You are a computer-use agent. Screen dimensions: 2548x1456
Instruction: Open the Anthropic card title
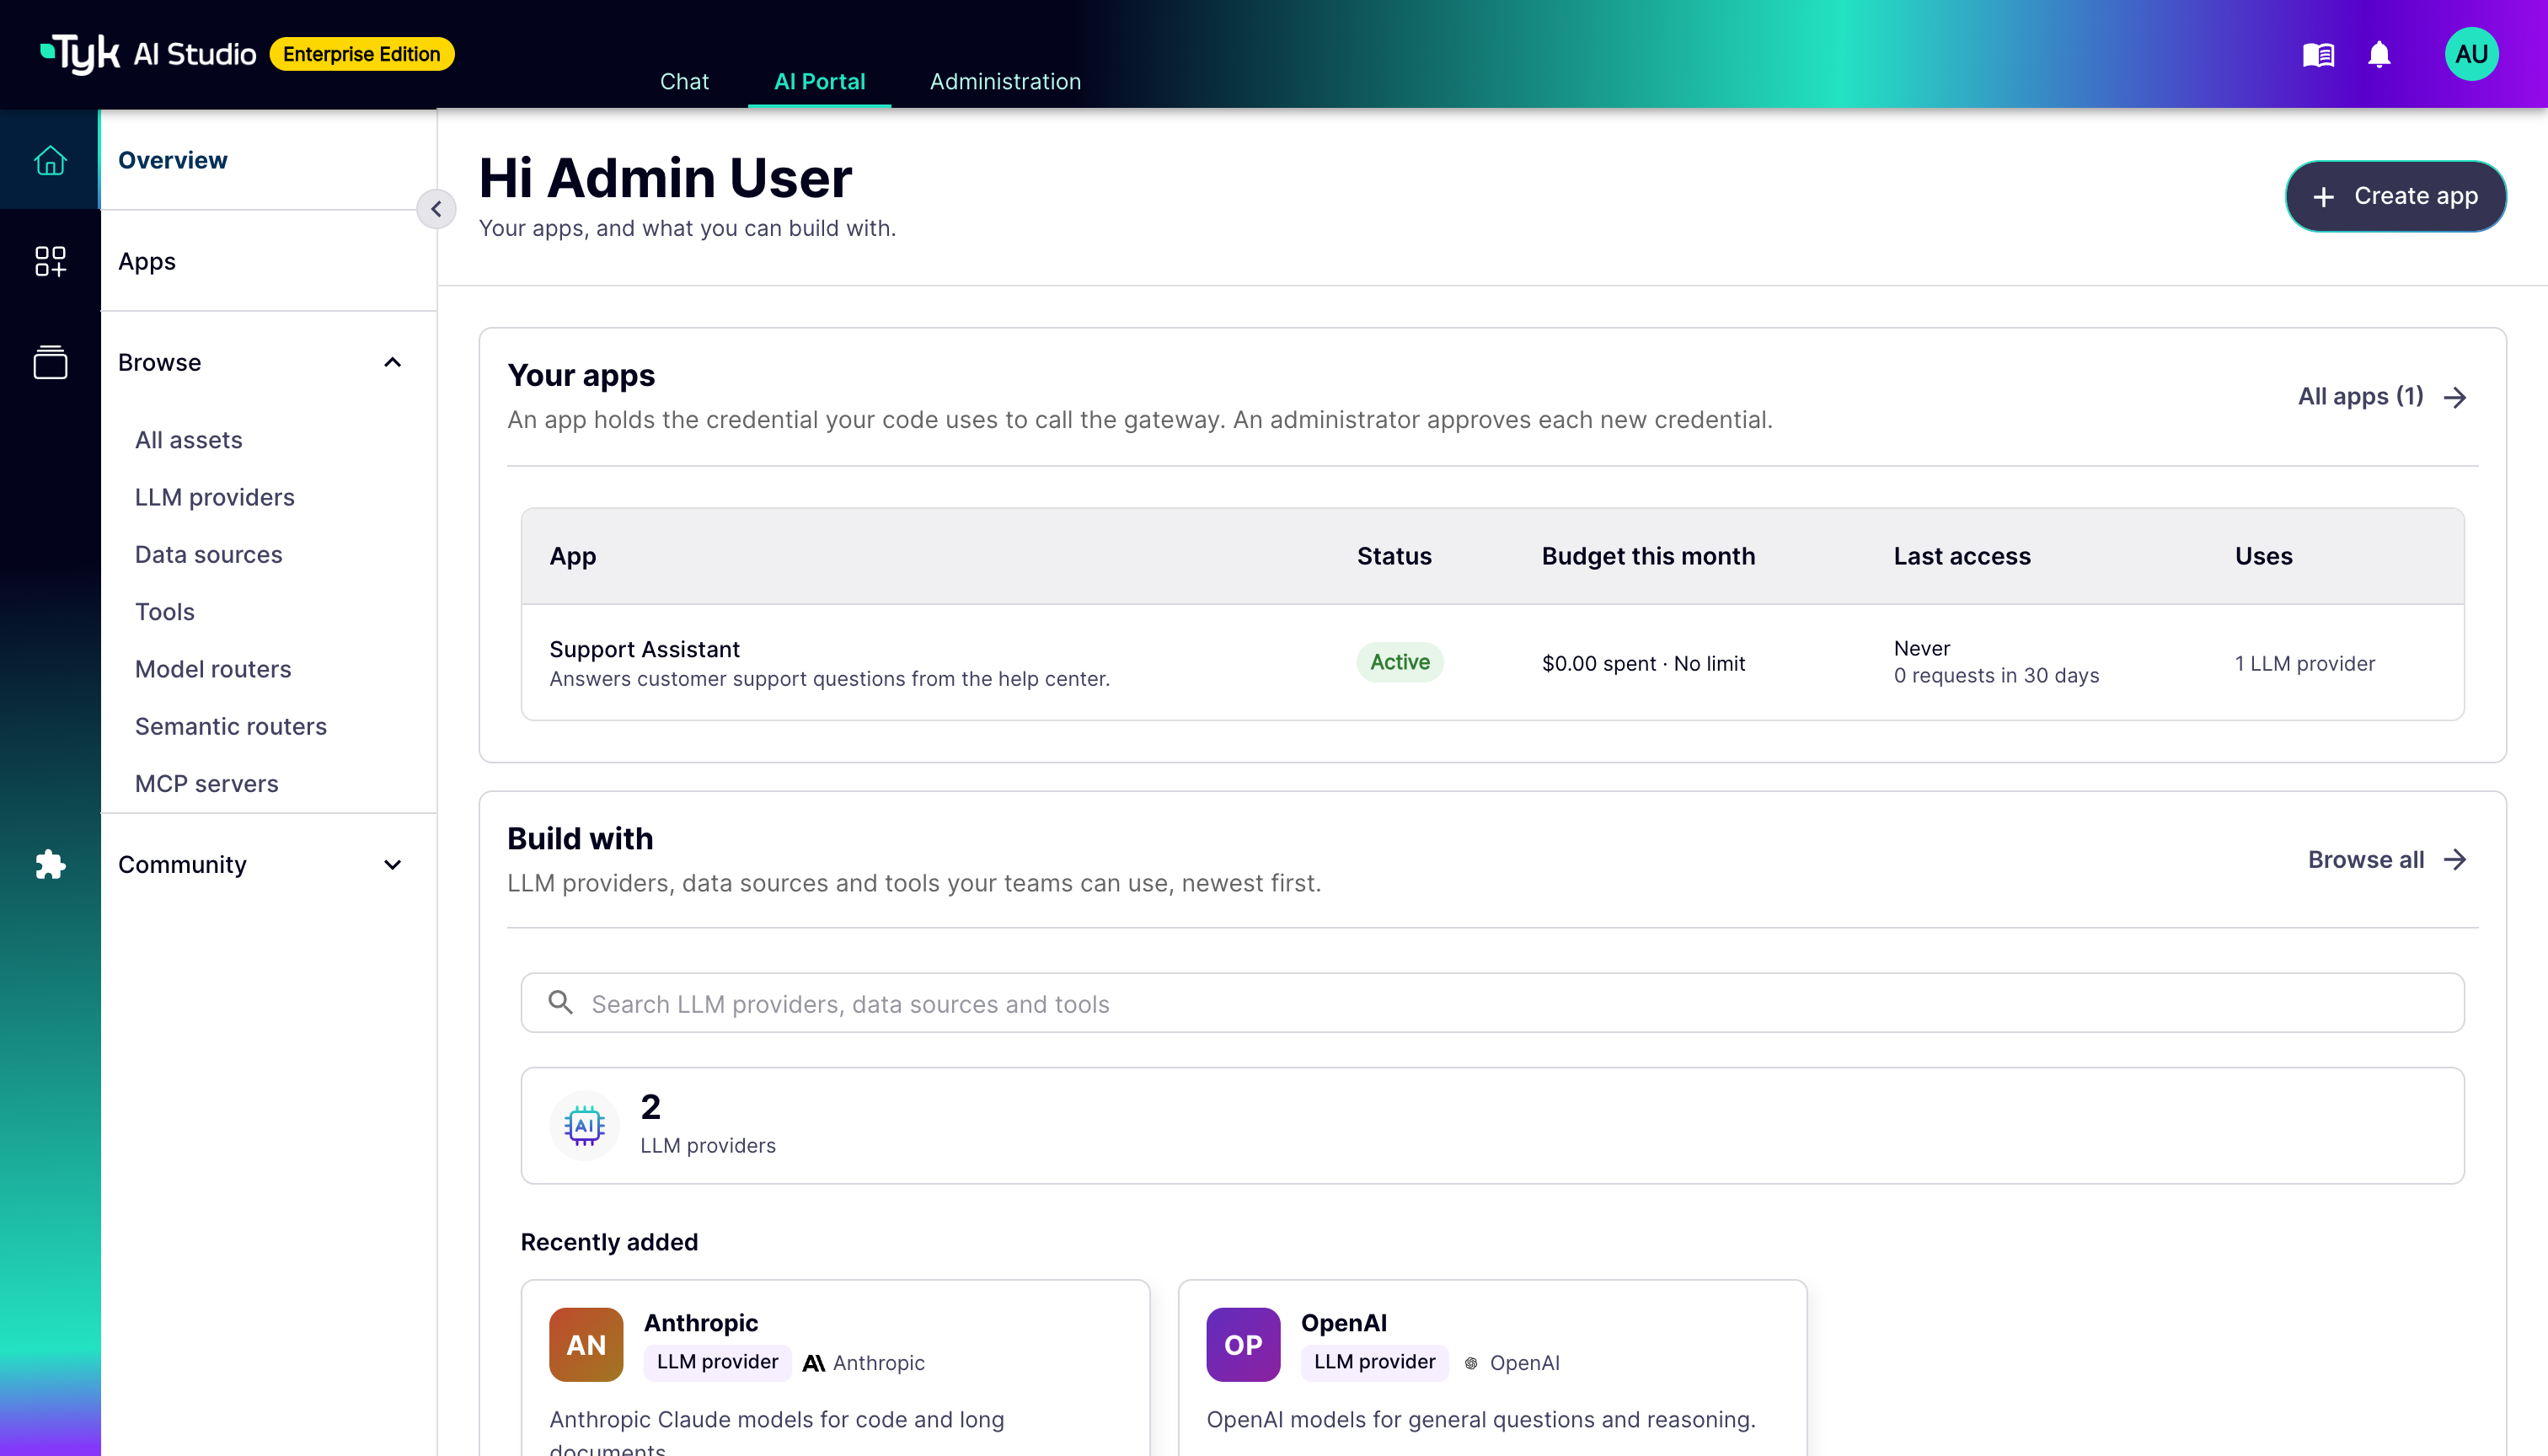[x=701, y=1322]
